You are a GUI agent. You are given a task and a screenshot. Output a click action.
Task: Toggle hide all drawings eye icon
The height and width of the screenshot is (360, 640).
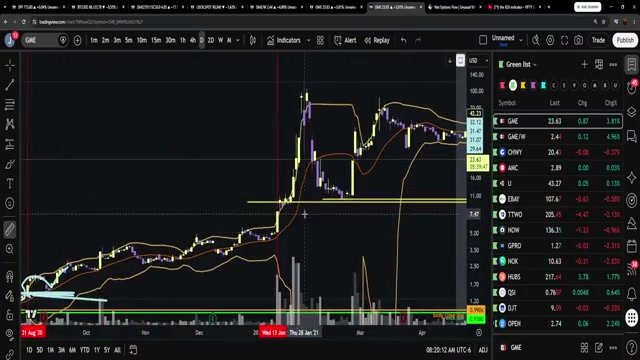pyautogui.click(x=10, y=335)
